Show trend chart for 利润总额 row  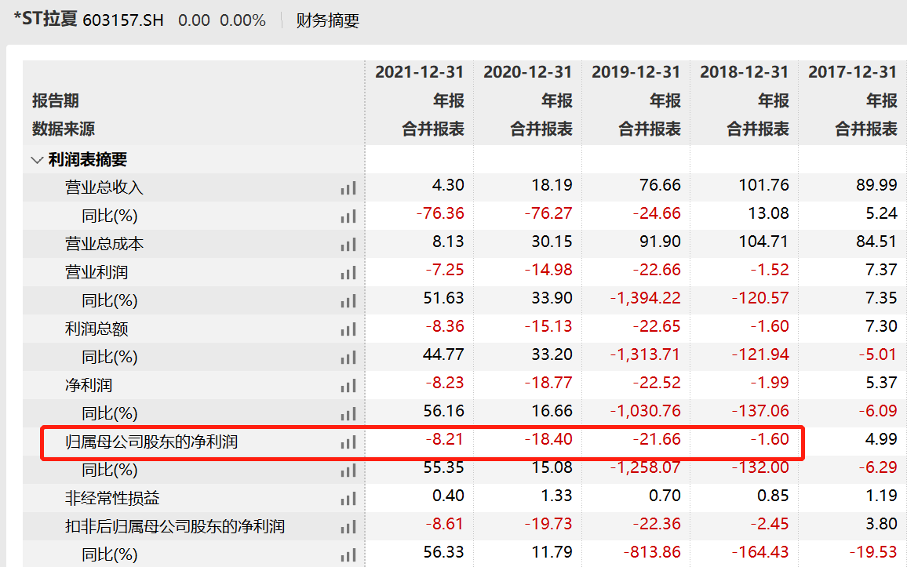pos(347,329)
